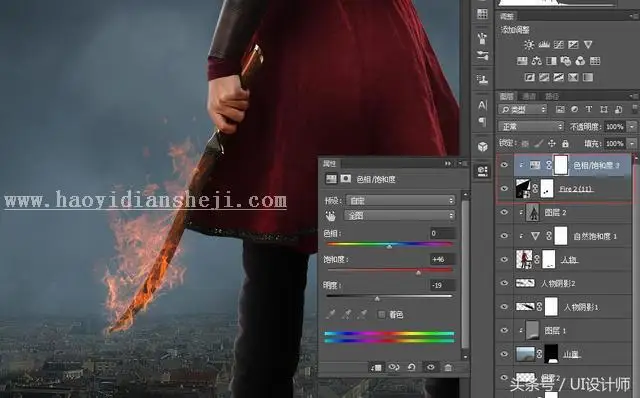
Task: Open the Clone Source panel icon
Action: tap(482, 79)
